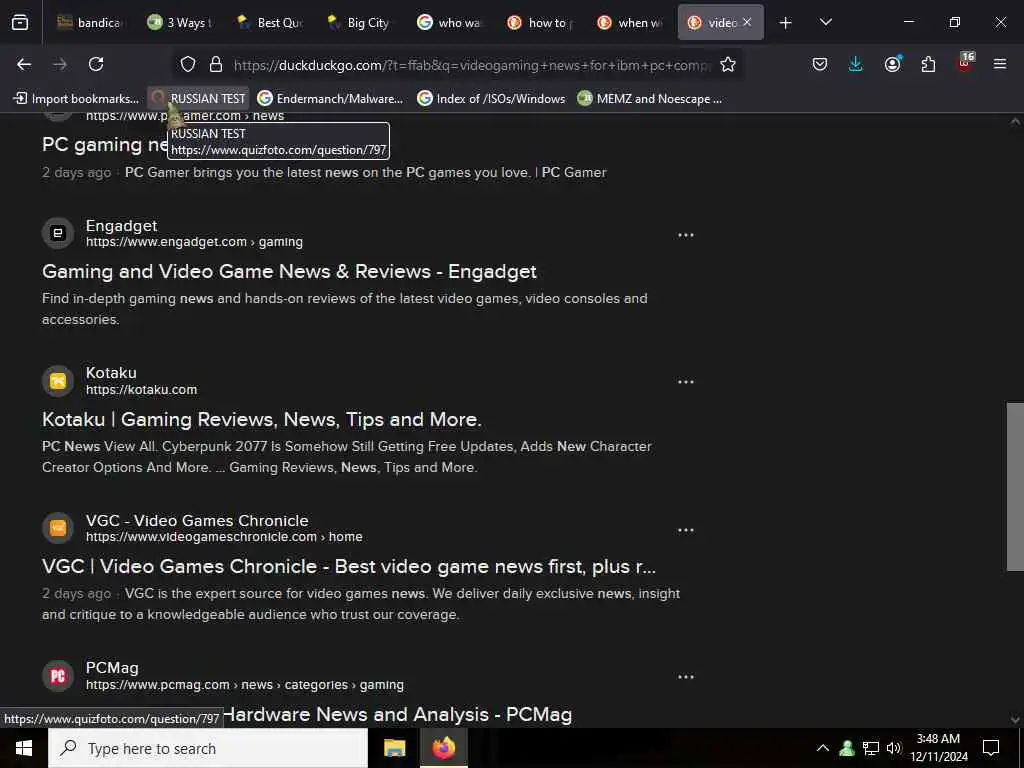Open Gaming and Video Game News Engadget result
Viewport: 1024px width, 768px height.
click(289, 272)
